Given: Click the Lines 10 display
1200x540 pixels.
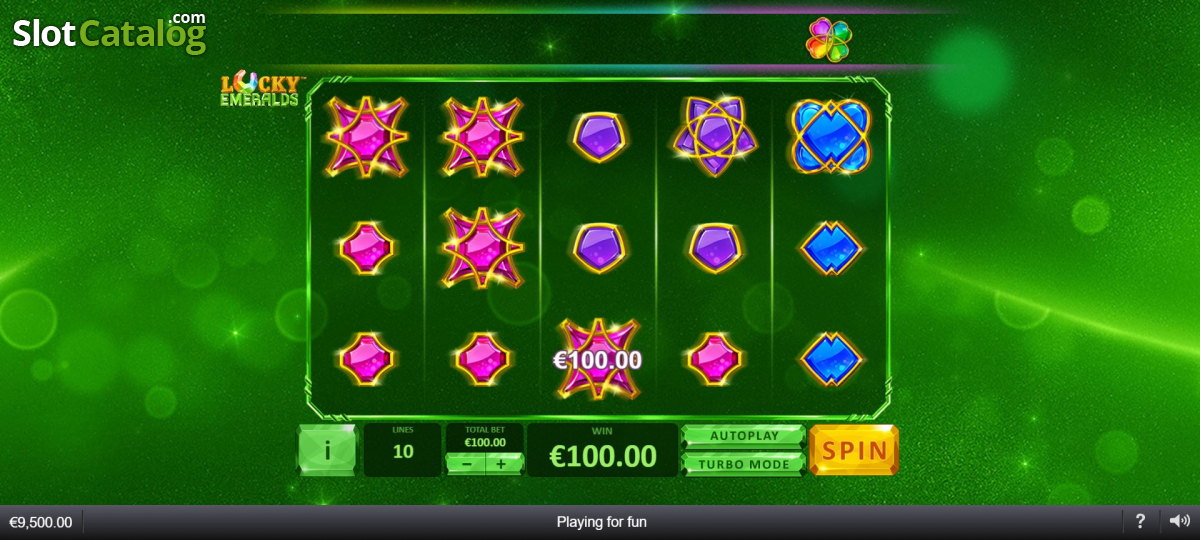Looking at the screenshot, I should pyautogui.click(x=403, y=449).
